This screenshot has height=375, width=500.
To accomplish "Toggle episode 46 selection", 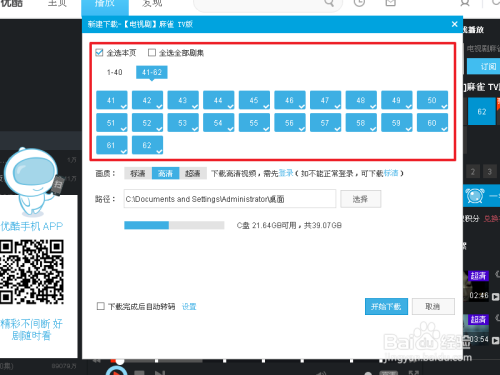I will point(290,100).
